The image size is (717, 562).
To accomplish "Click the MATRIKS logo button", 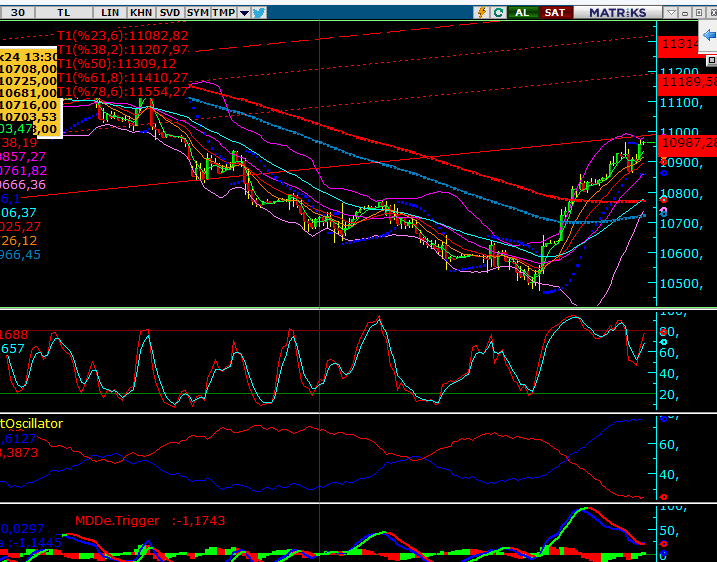I will [x=618, y=12].
